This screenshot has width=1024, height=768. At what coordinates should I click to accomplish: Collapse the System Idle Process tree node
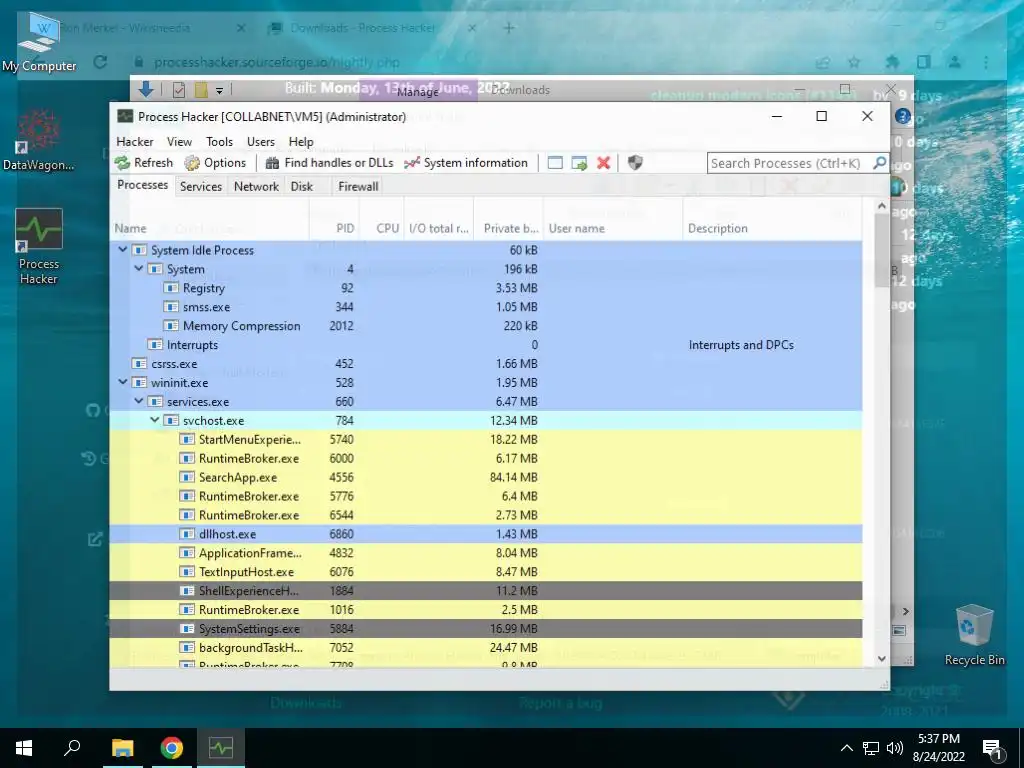122,249
